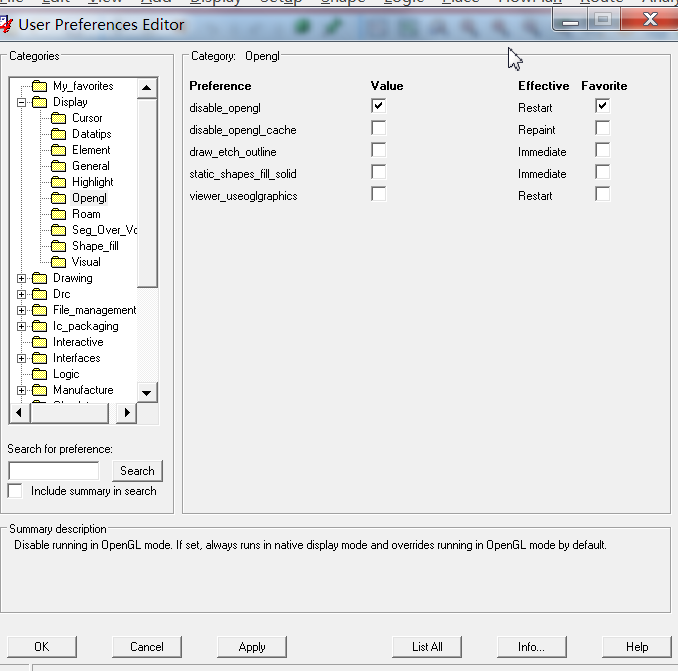Click the User Preferences Editor title icon
This screenshot has height=671, width=678.
(5, 24)
